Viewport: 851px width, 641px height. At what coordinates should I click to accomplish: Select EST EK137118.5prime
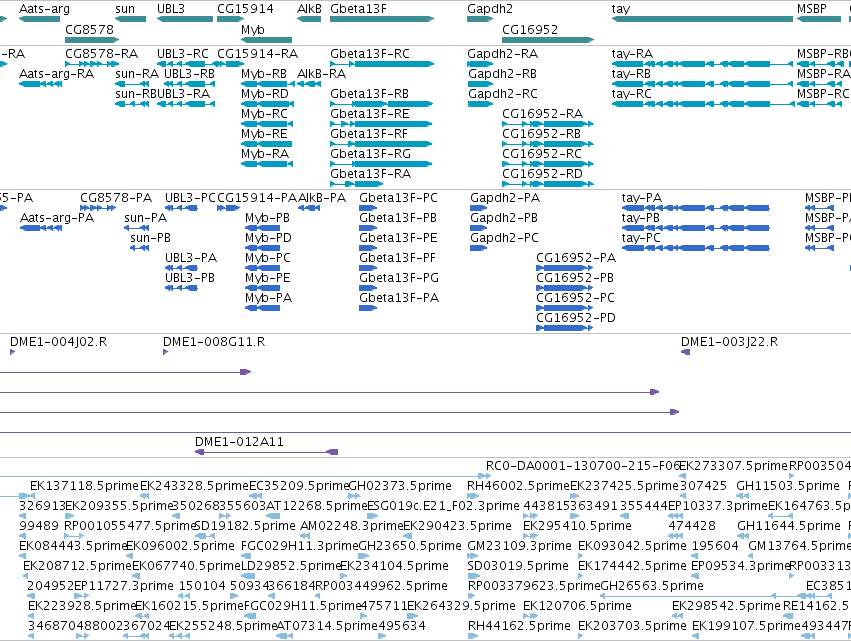tap(85, 486)
